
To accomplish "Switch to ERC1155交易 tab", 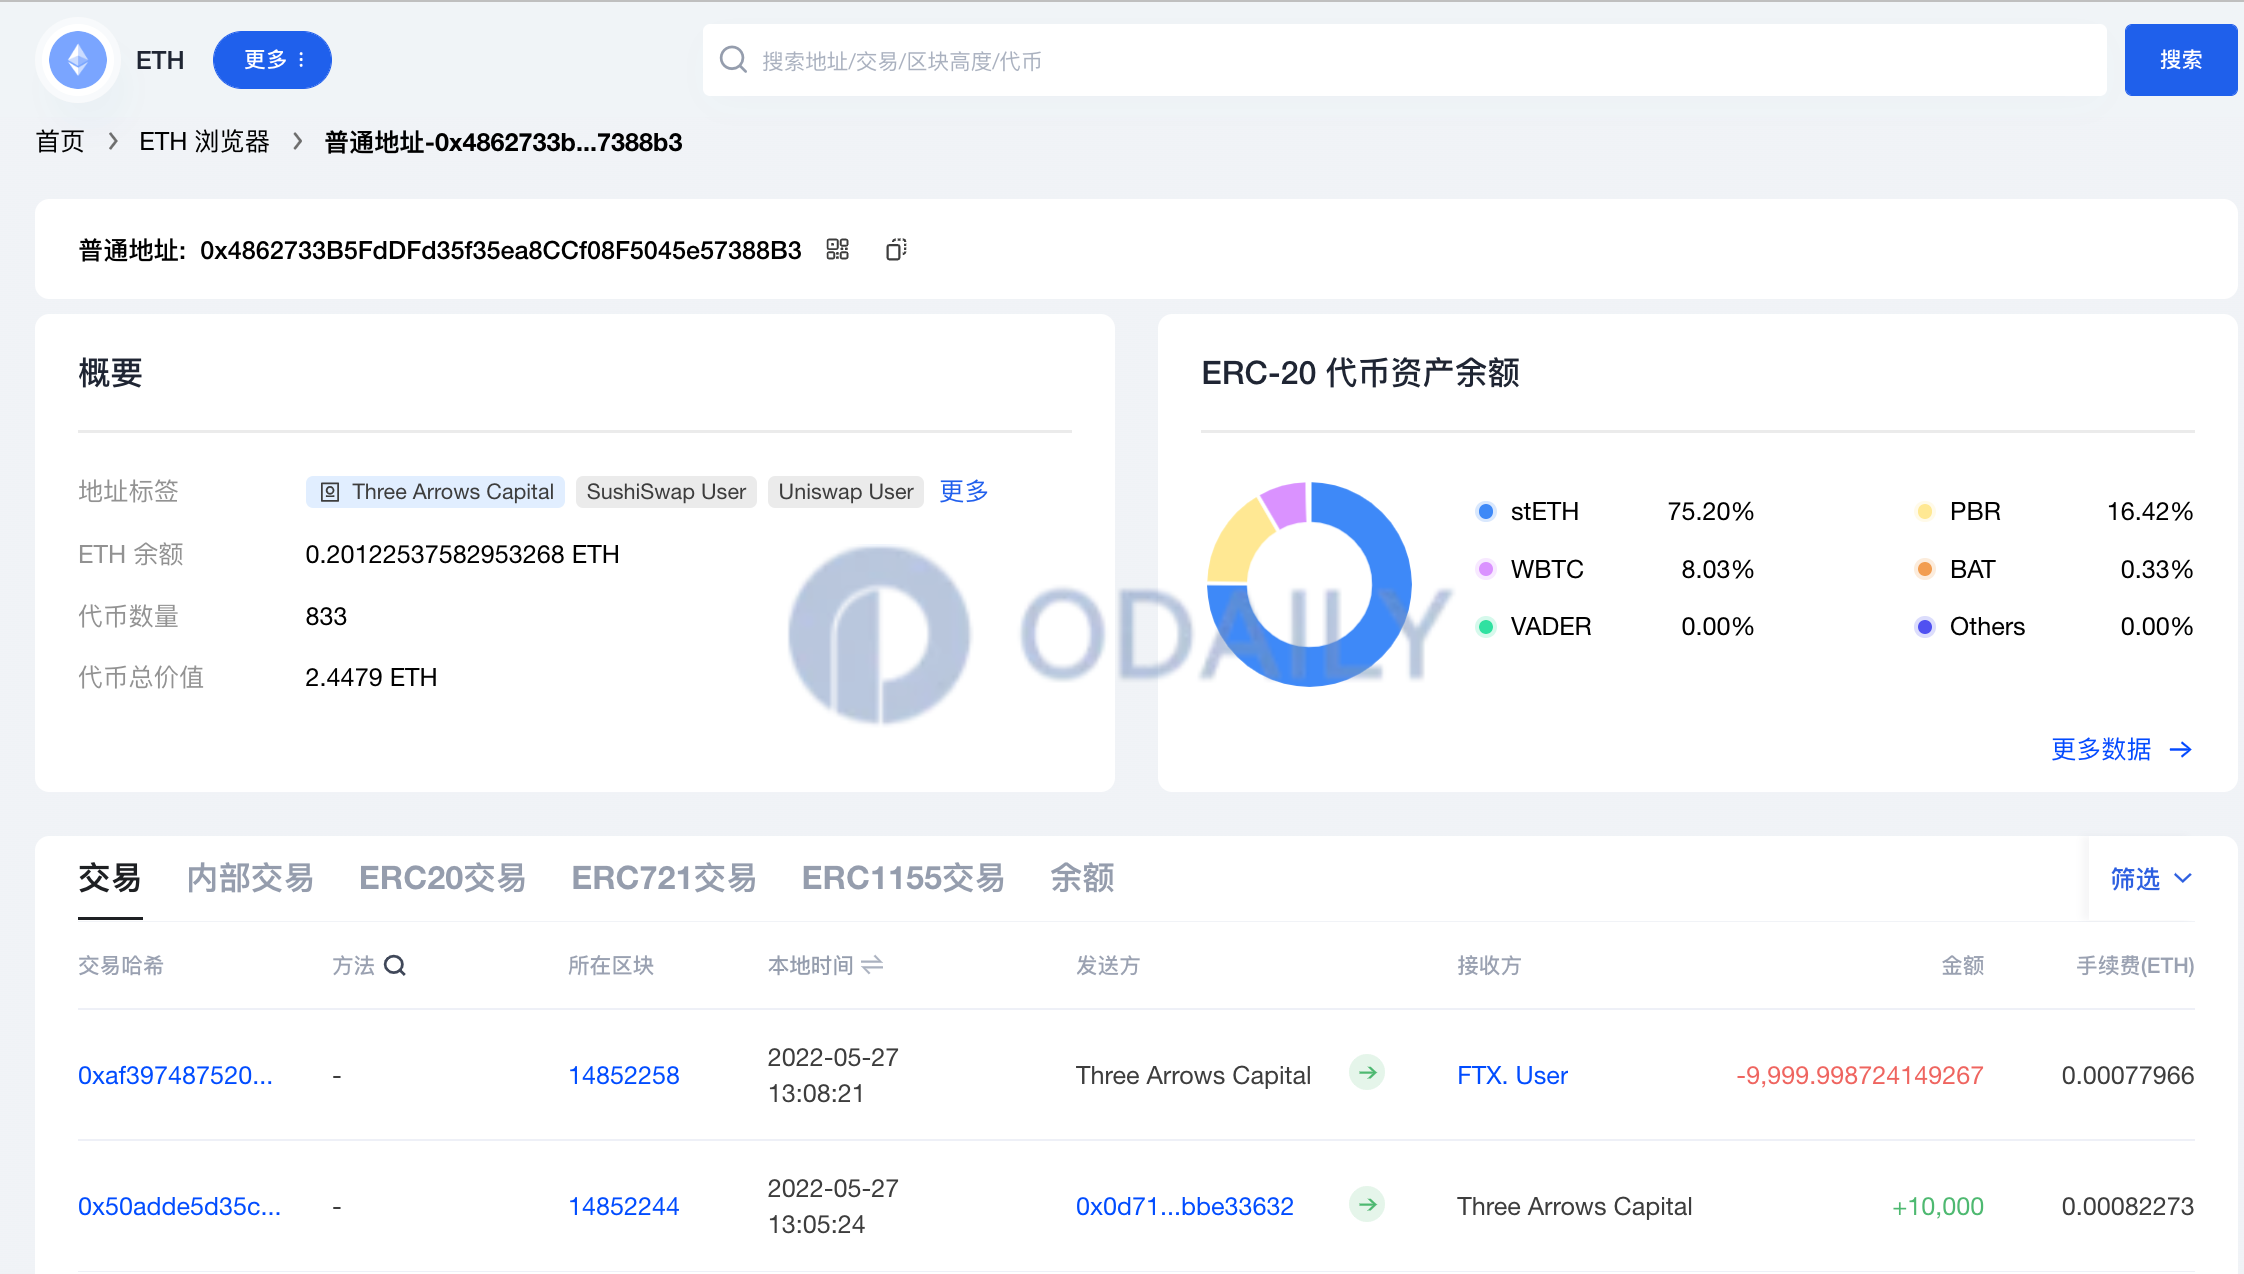I will 903,878.
